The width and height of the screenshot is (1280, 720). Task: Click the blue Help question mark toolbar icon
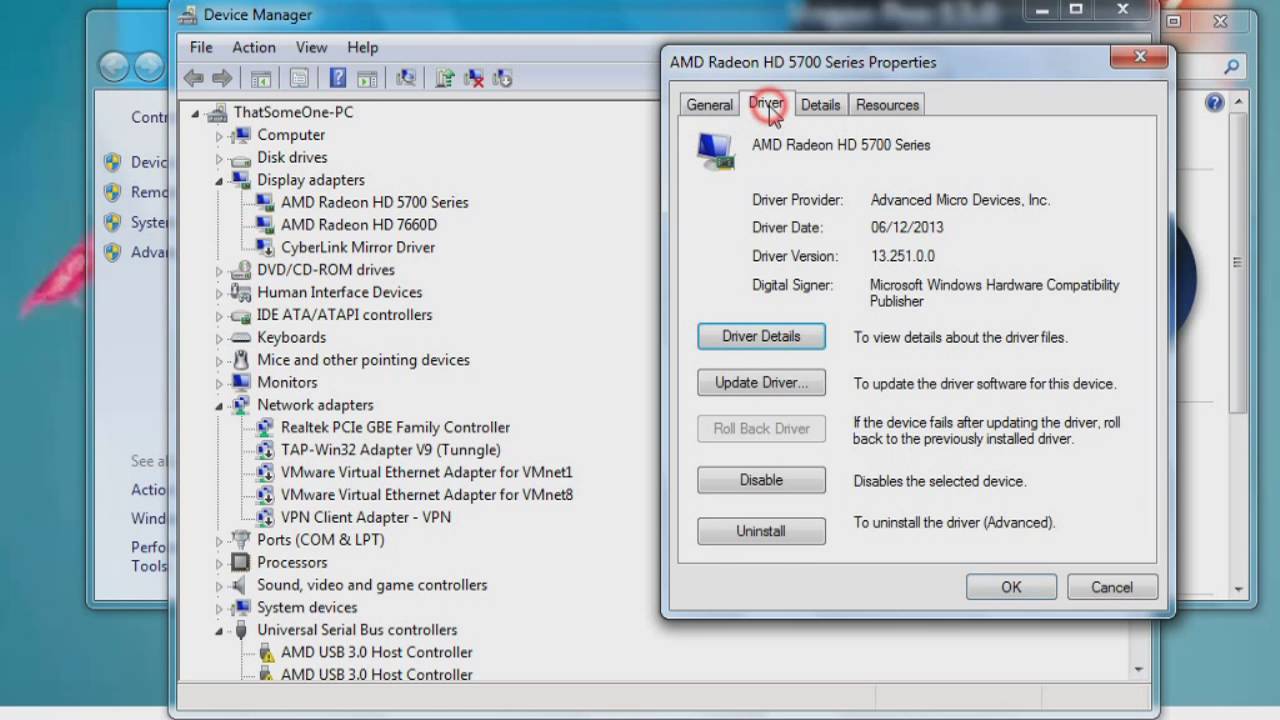[x=338, y=78]
